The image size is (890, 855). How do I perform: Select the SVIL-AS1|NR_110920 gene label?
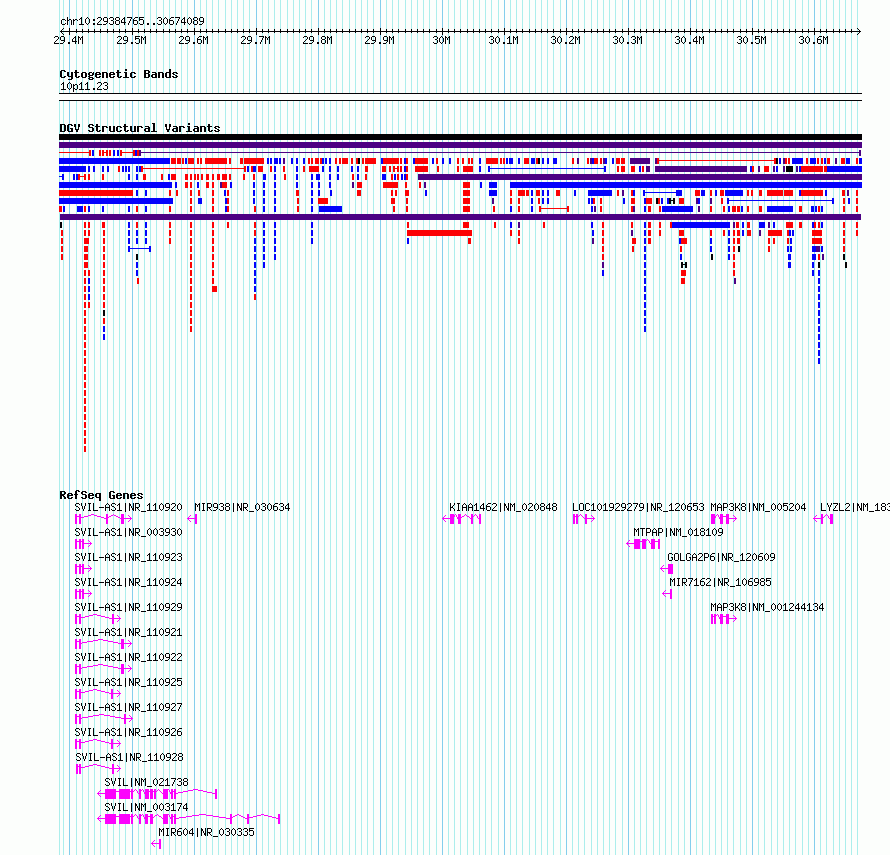(x=128, y=507)
